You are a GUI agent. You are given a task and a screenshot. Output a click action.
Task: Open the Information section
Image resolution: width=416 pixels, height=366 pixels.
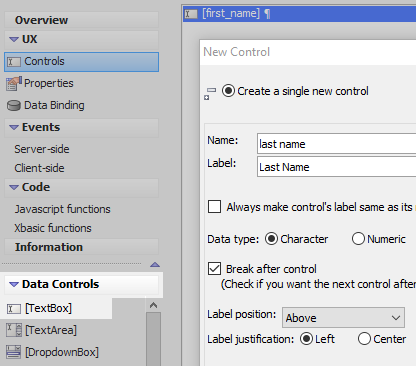coord(81,247)
